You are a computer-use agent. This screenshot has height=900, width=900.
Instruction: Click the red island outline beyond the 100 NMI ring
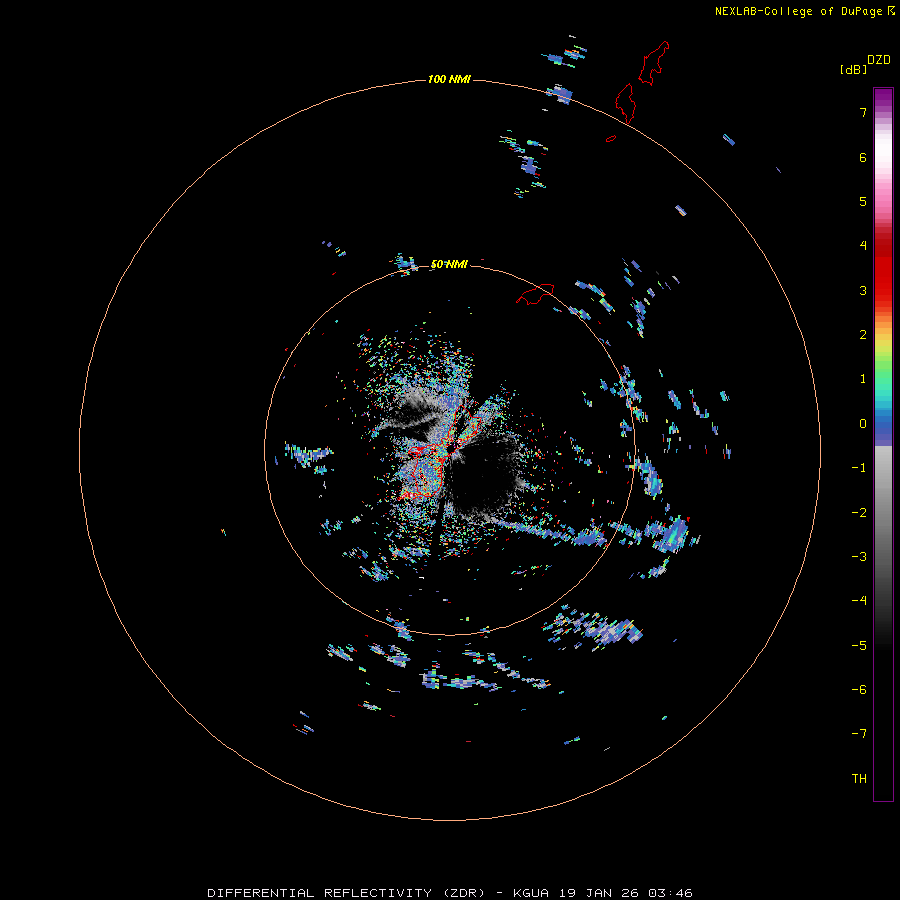click(x=653, y=63)
